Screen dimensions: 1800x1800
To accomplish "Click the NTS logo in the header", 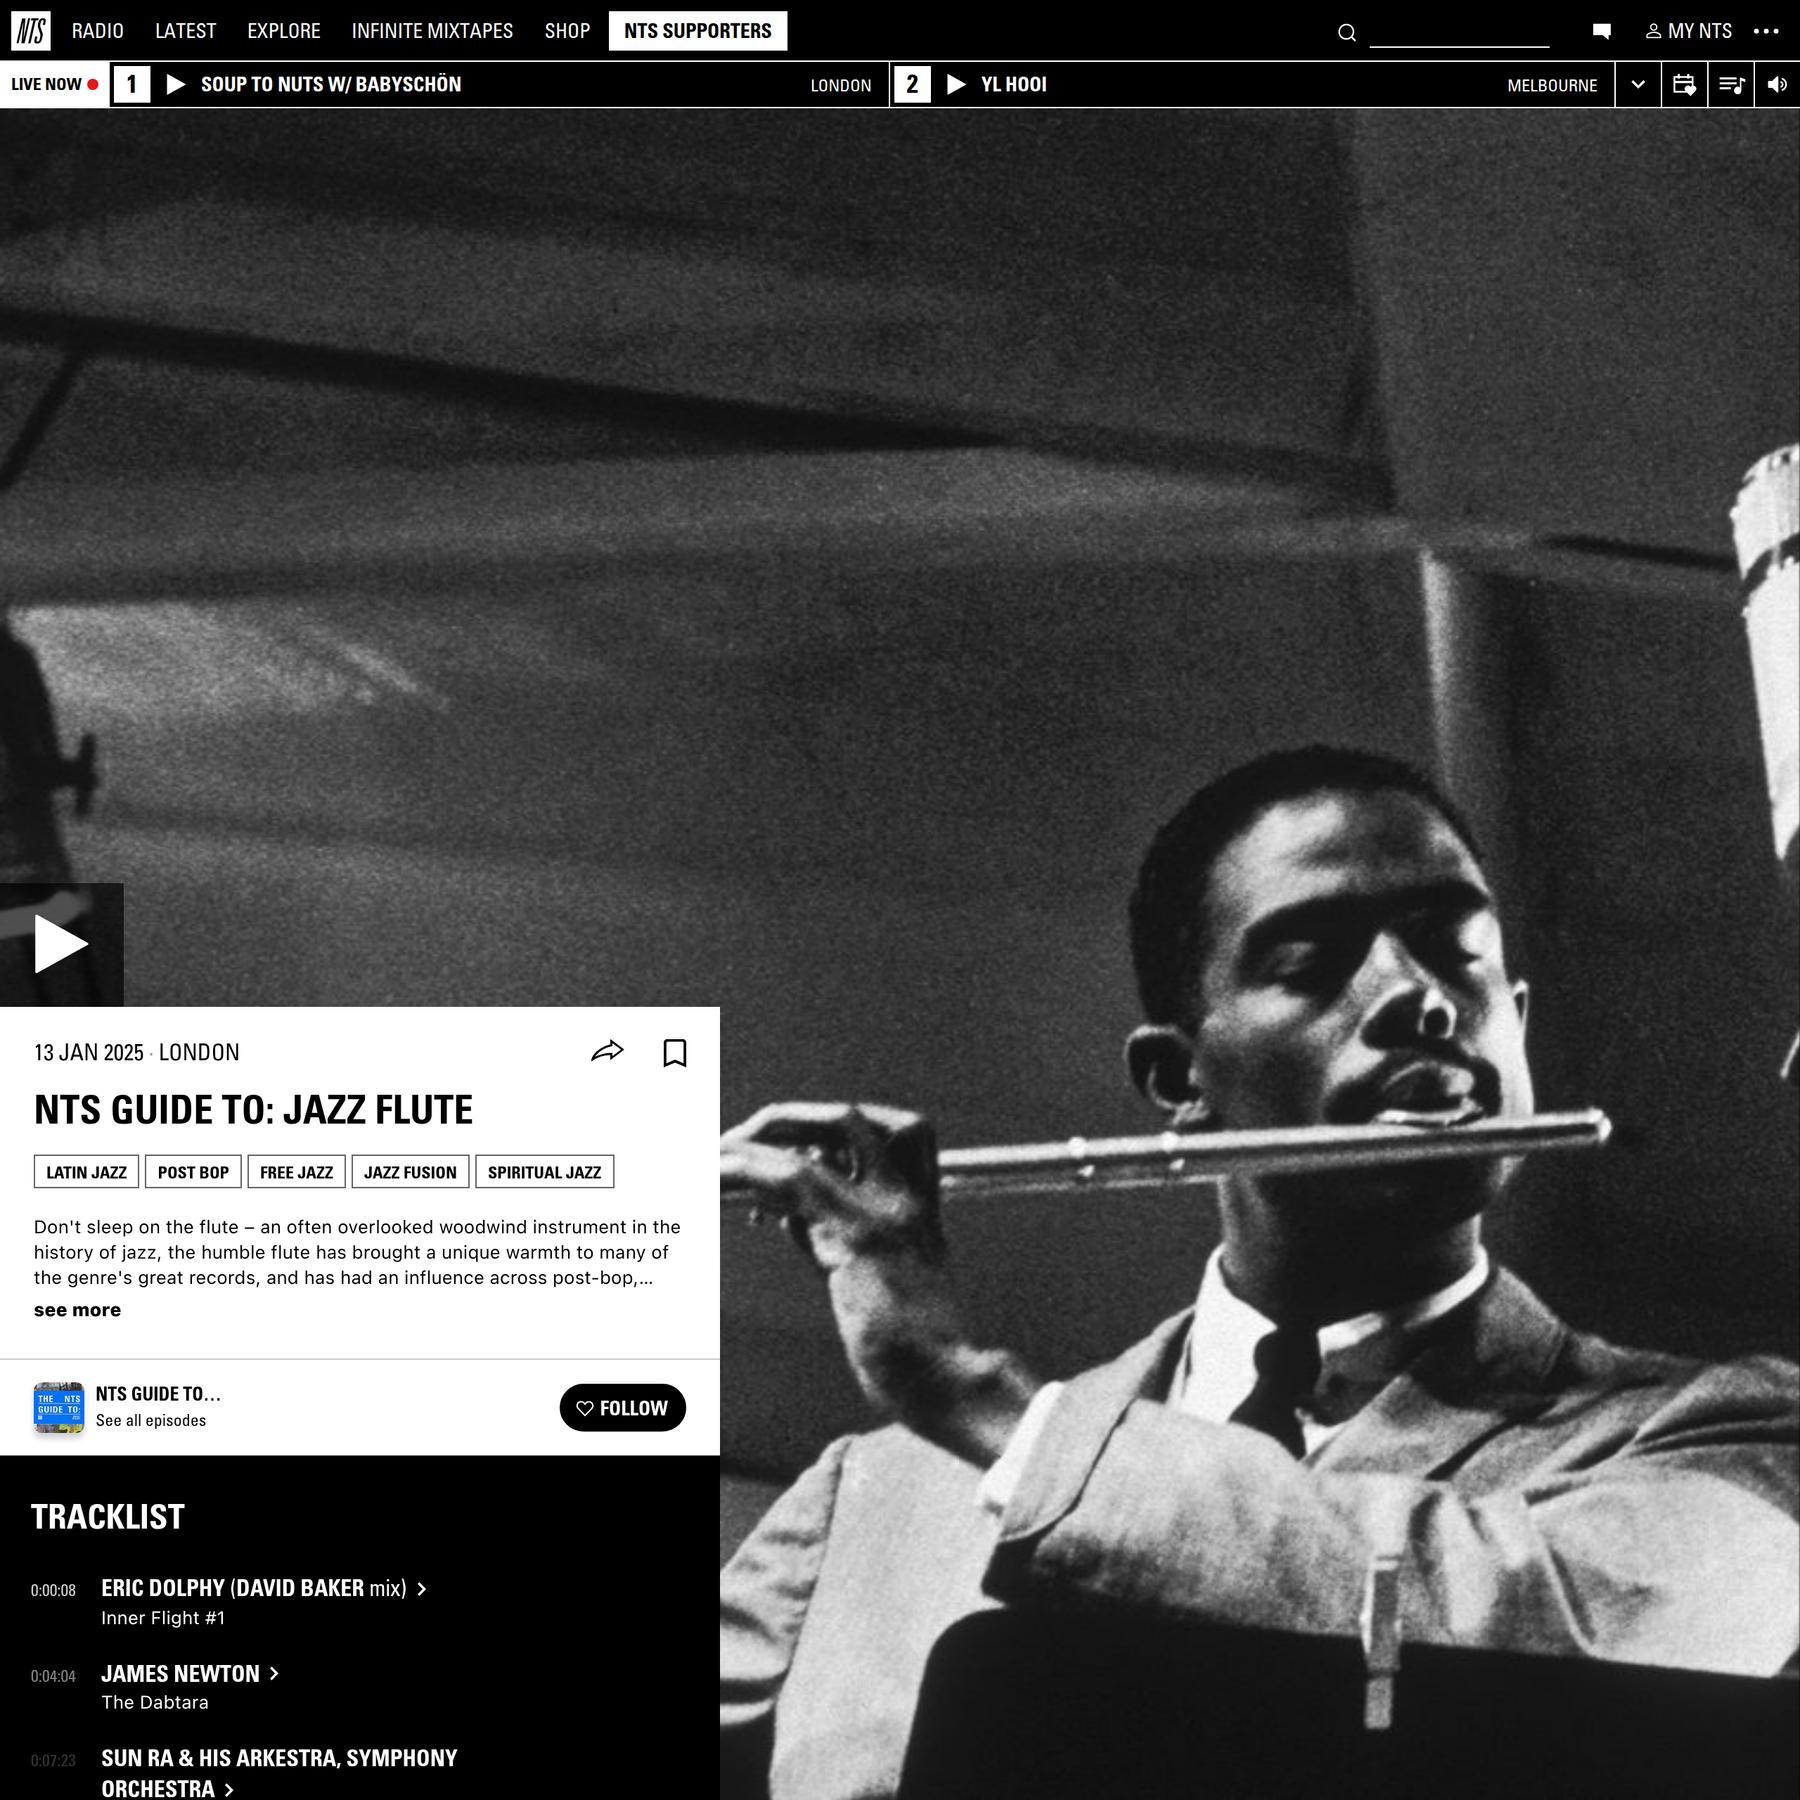I will click(30, 31).
